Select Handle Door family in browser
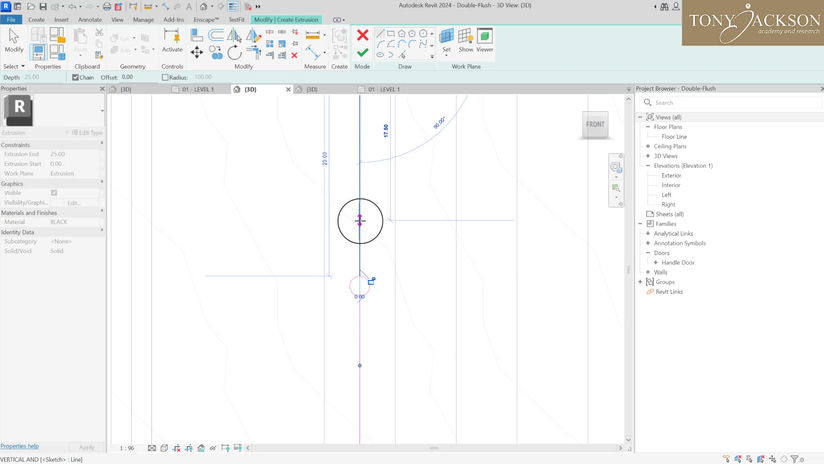This screenshot has width=824, height=464. coord(678,262)
